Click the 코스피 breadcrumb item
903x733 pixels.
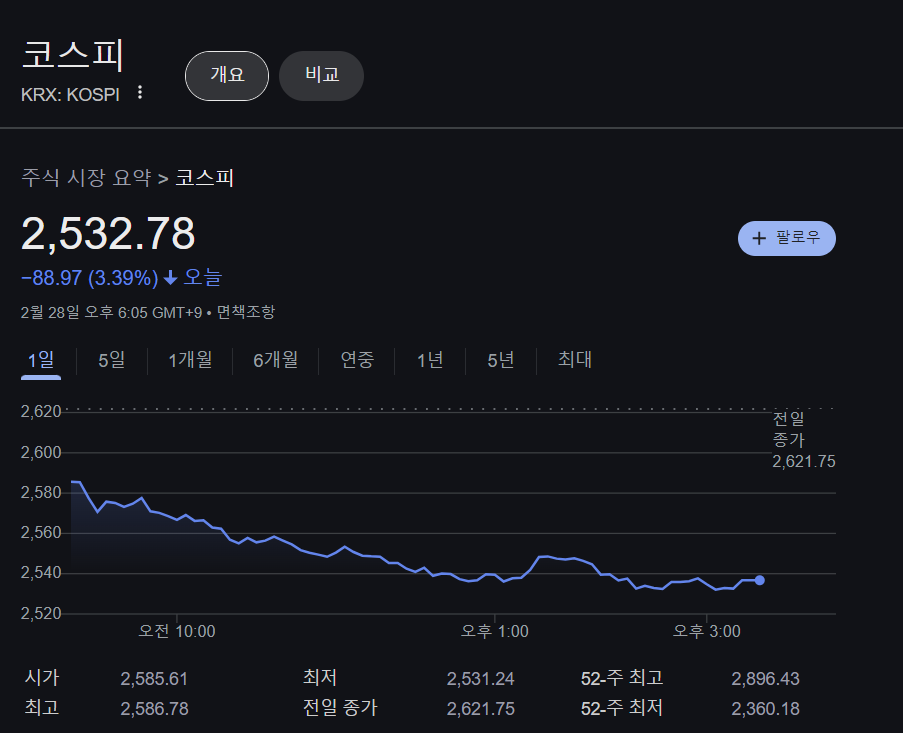click(x=204, y=177)
